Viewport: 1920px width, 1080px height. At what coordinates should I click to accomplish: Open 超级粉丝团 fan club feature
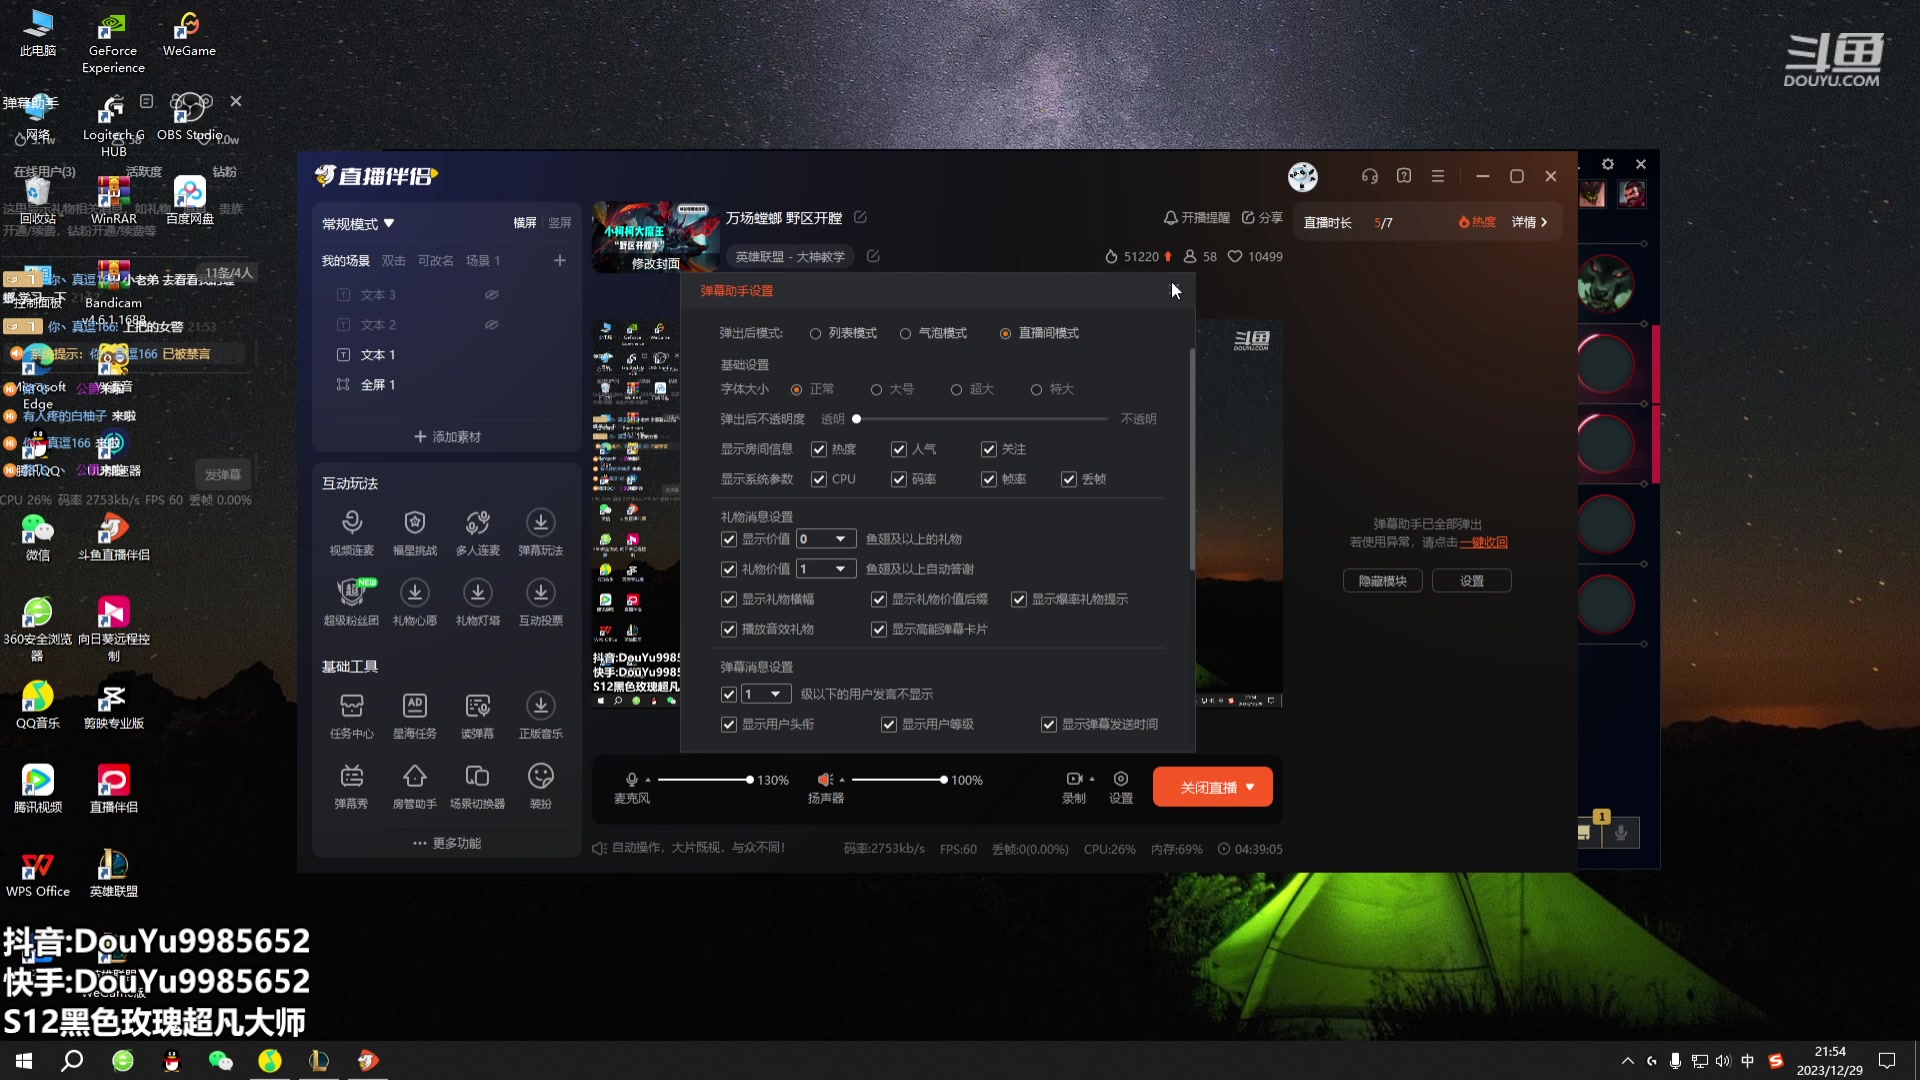(x=352, y=602)
